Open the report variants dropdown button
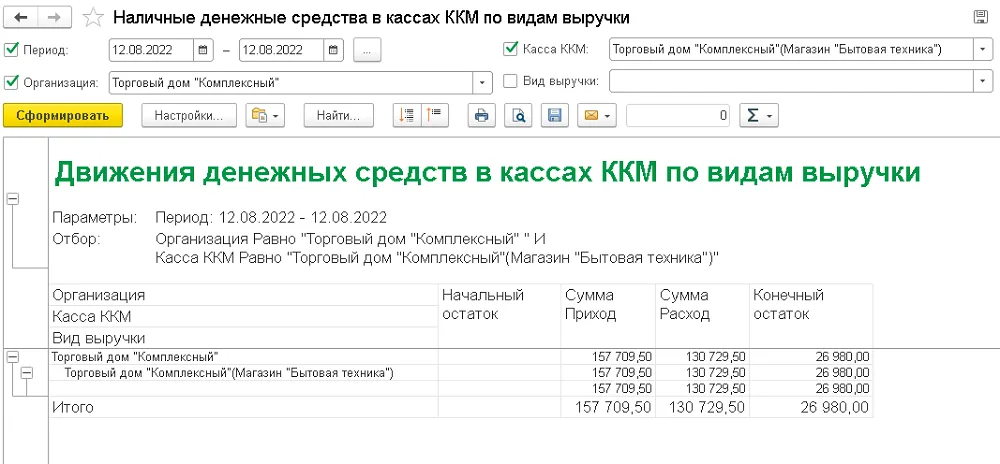The width and height of the screenshot is (1000, 464). pos(266,115)
